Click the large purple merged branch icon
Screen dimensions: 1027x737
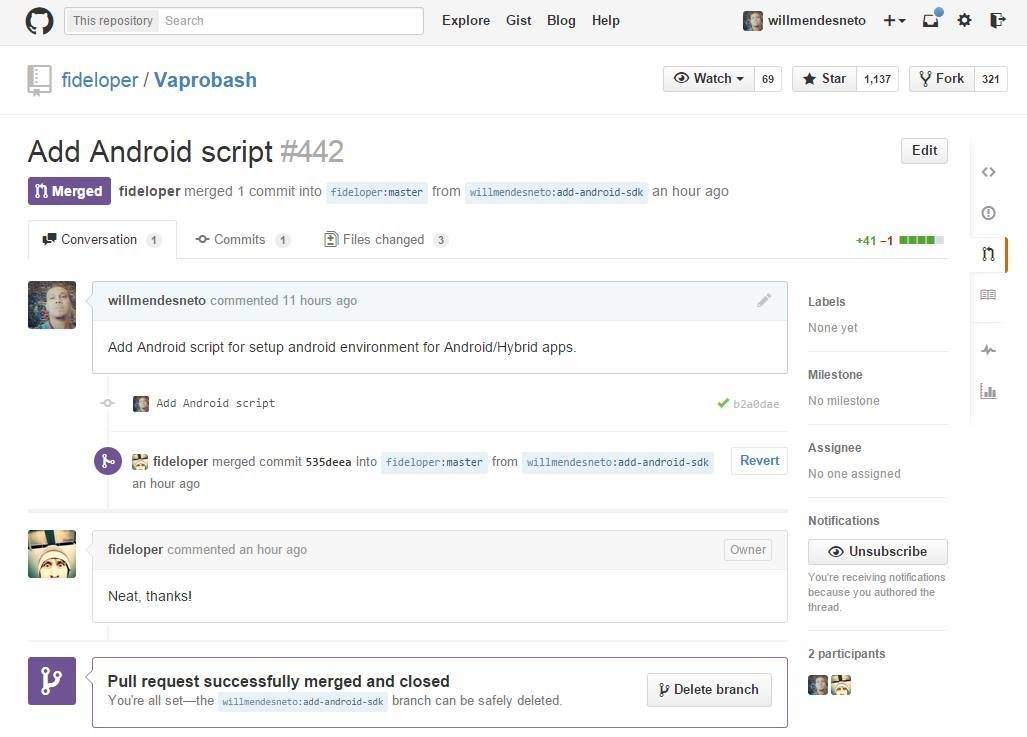[x=52, y=681]
